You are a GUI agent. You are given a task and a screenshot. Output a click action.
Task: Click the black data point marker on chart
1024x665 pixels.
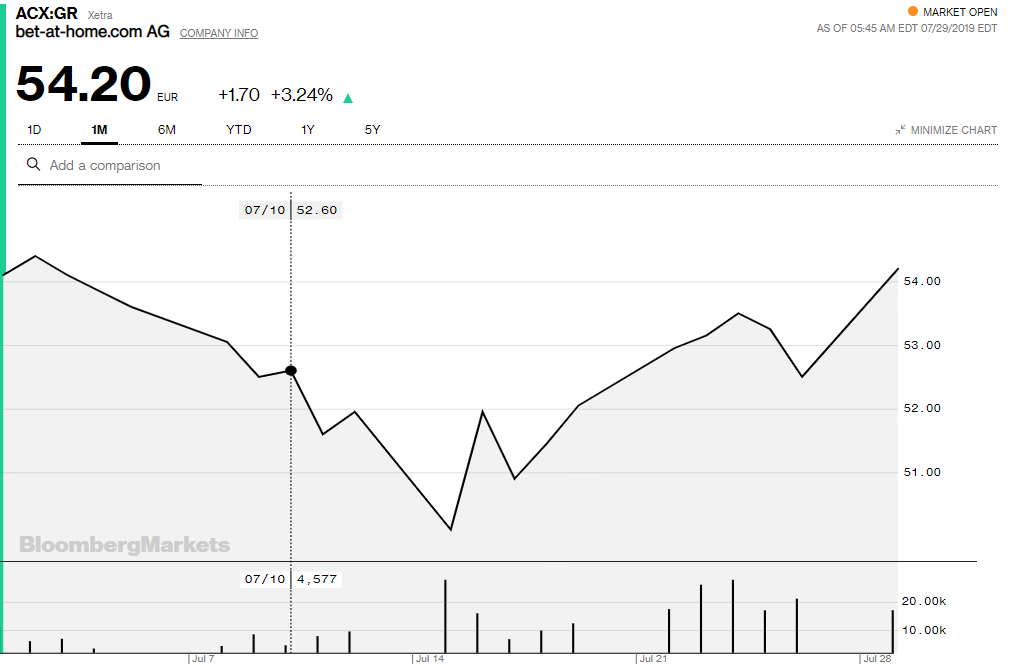click(291, 370)
